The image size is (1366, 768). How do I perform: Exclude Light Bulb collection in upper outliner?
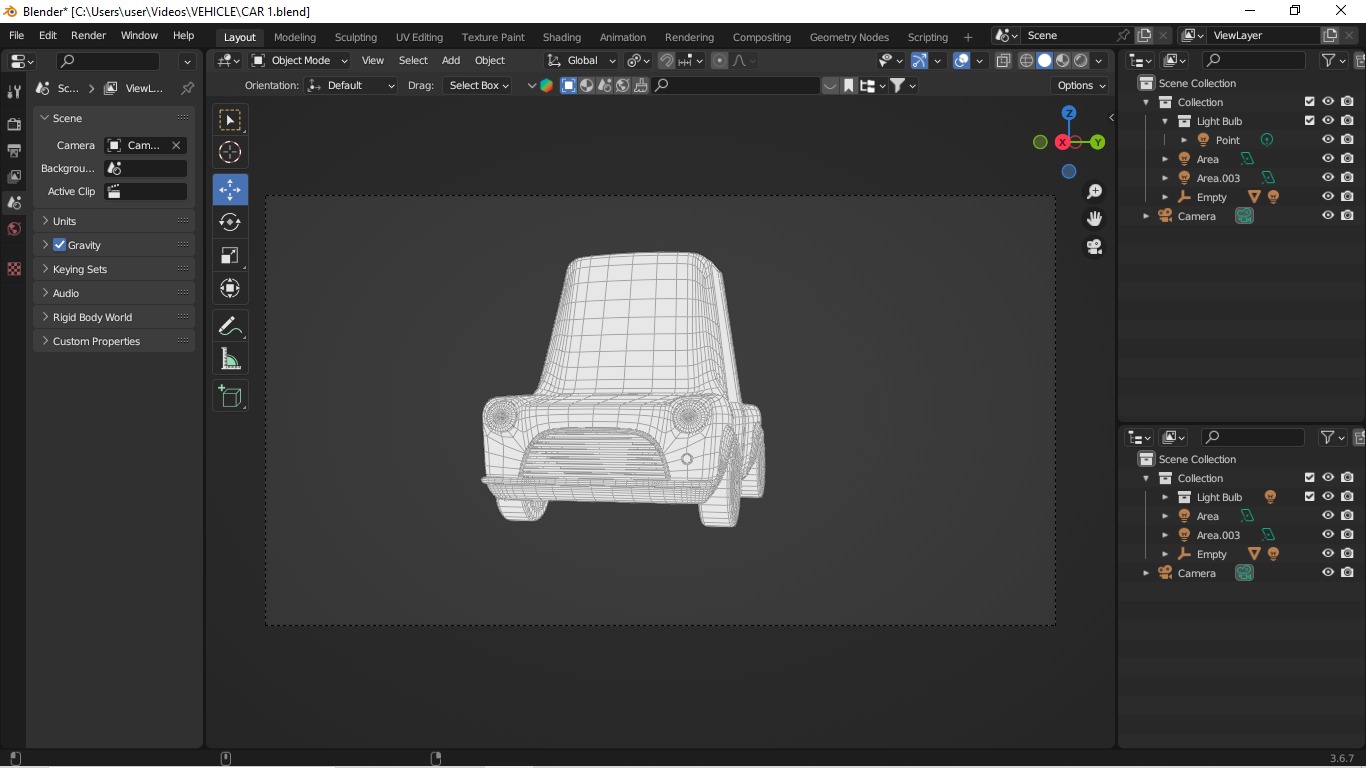(1310, 121)
